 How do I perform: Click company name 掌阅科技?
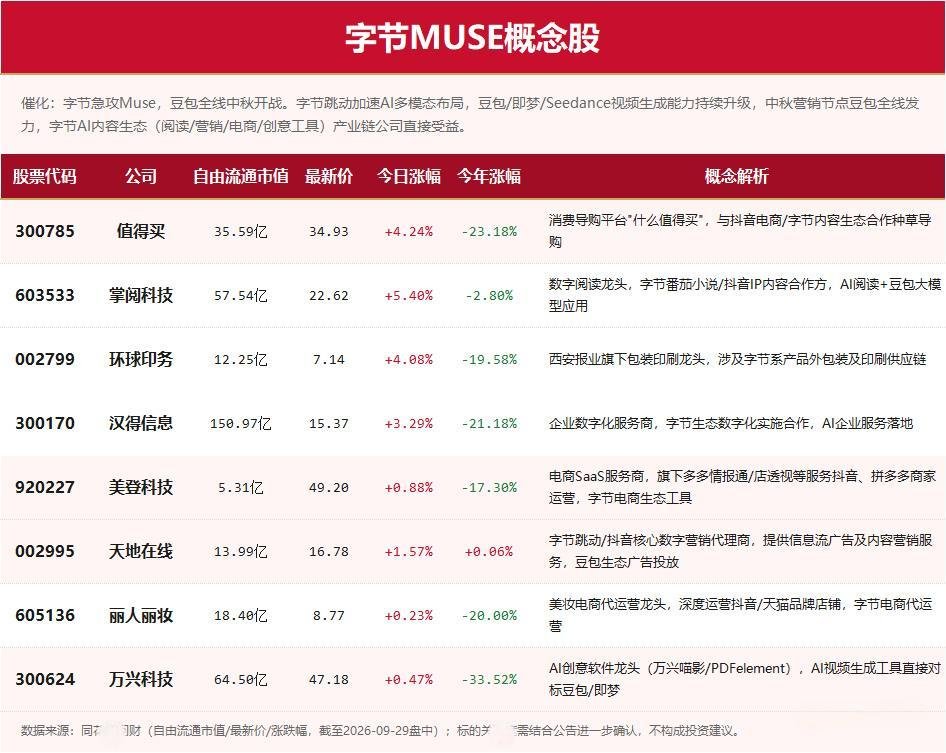(x=141, y=295)
